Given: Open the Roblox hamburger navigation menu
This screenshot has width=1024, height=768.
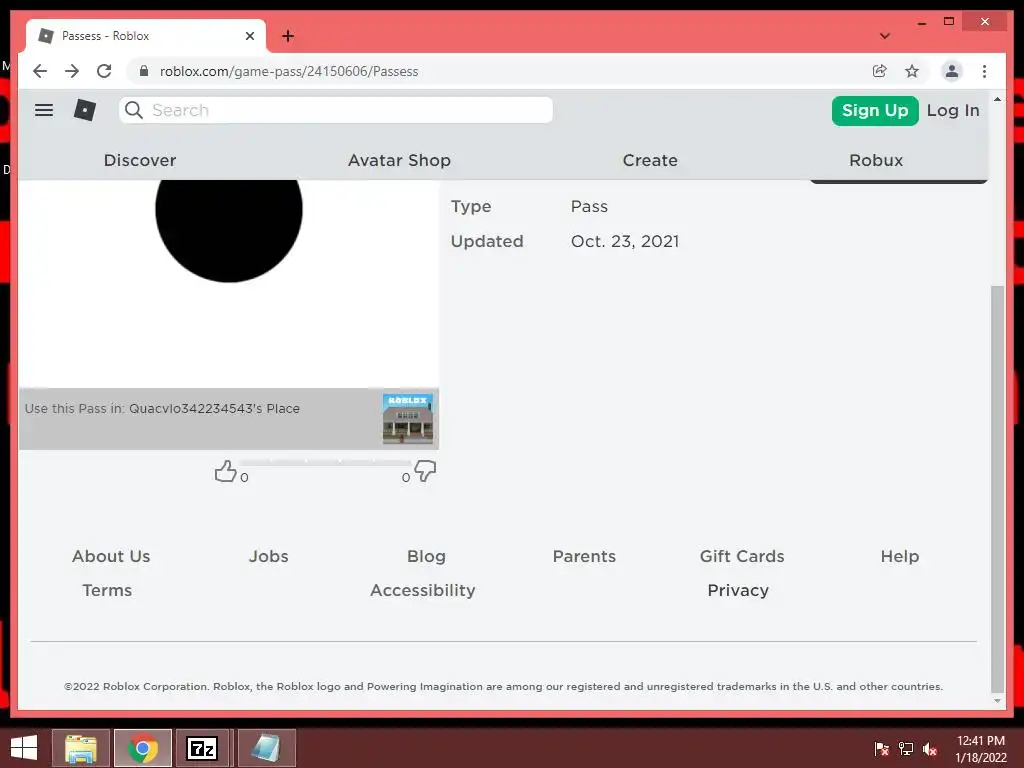Looking at the screenshot, I should [44, 110].
